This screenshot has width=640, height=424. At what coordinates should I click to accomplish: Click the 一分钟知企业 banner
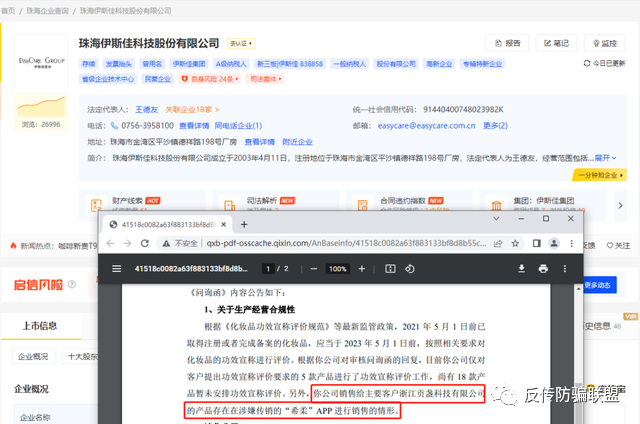[600, 175]
